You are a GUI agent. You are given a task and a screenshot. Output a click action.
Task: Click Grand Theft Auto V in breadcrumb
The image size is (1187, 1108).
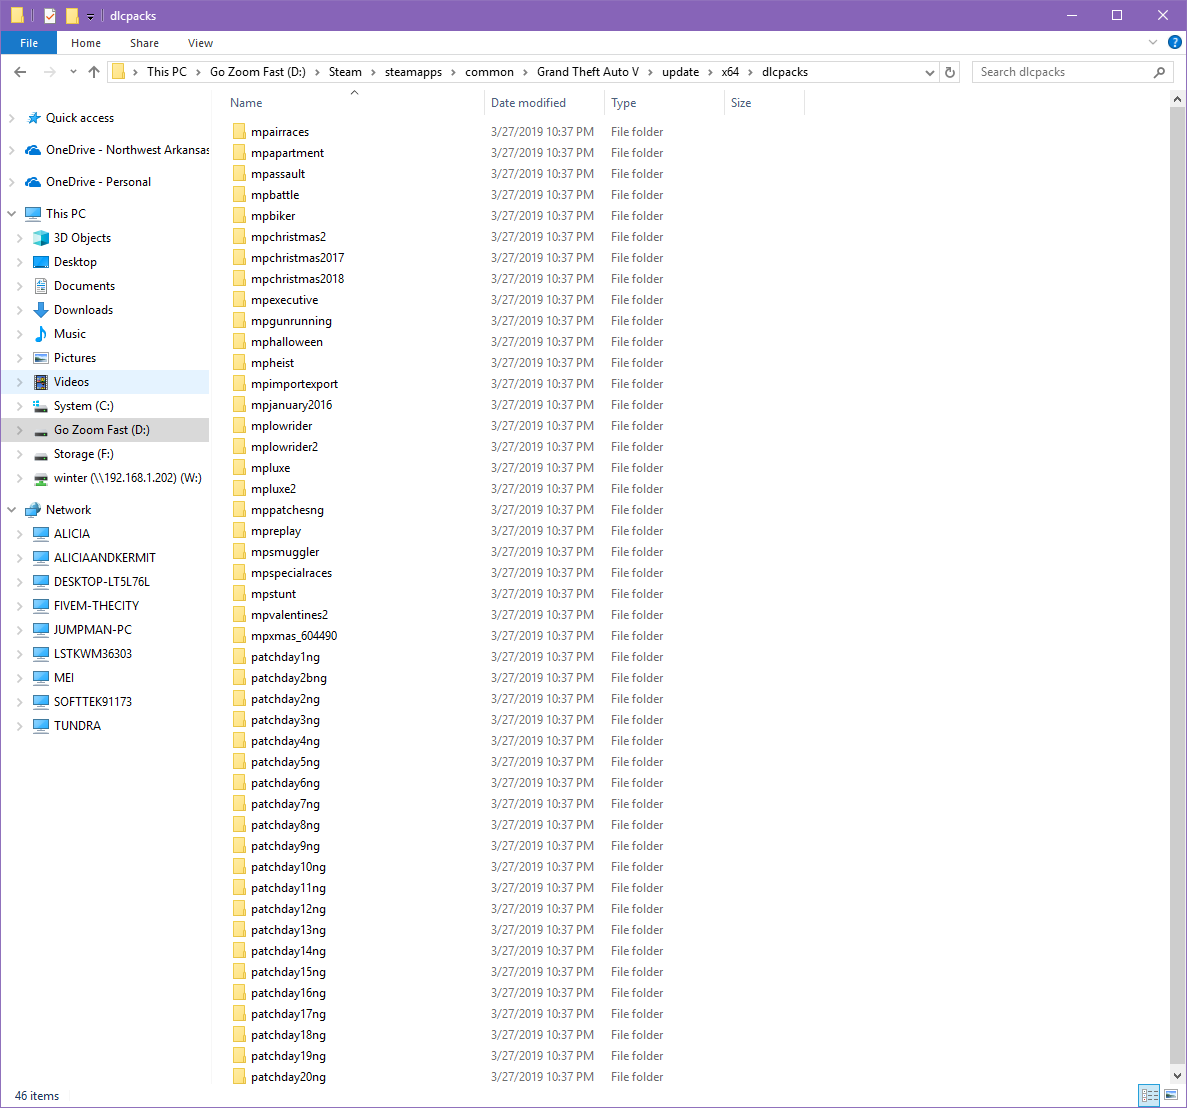click(x=587, y=72)
